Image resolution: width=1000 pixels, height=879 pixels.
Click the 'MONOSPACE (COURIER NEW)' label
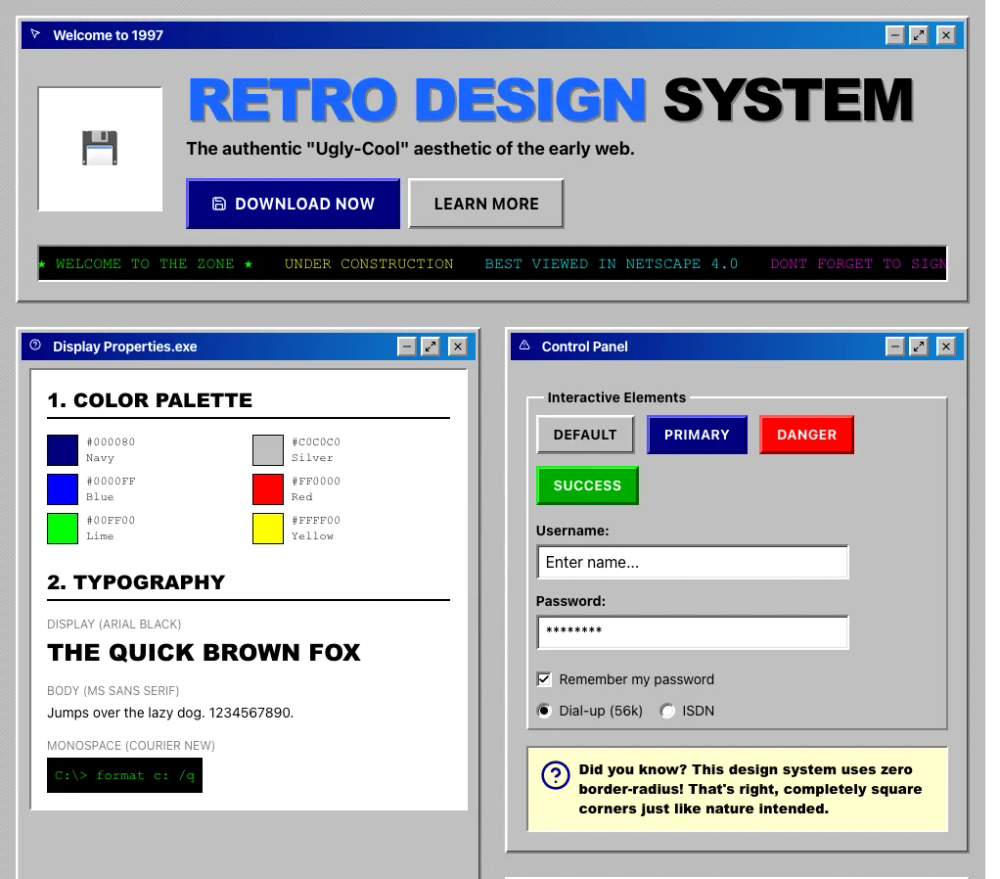[131, 745]
